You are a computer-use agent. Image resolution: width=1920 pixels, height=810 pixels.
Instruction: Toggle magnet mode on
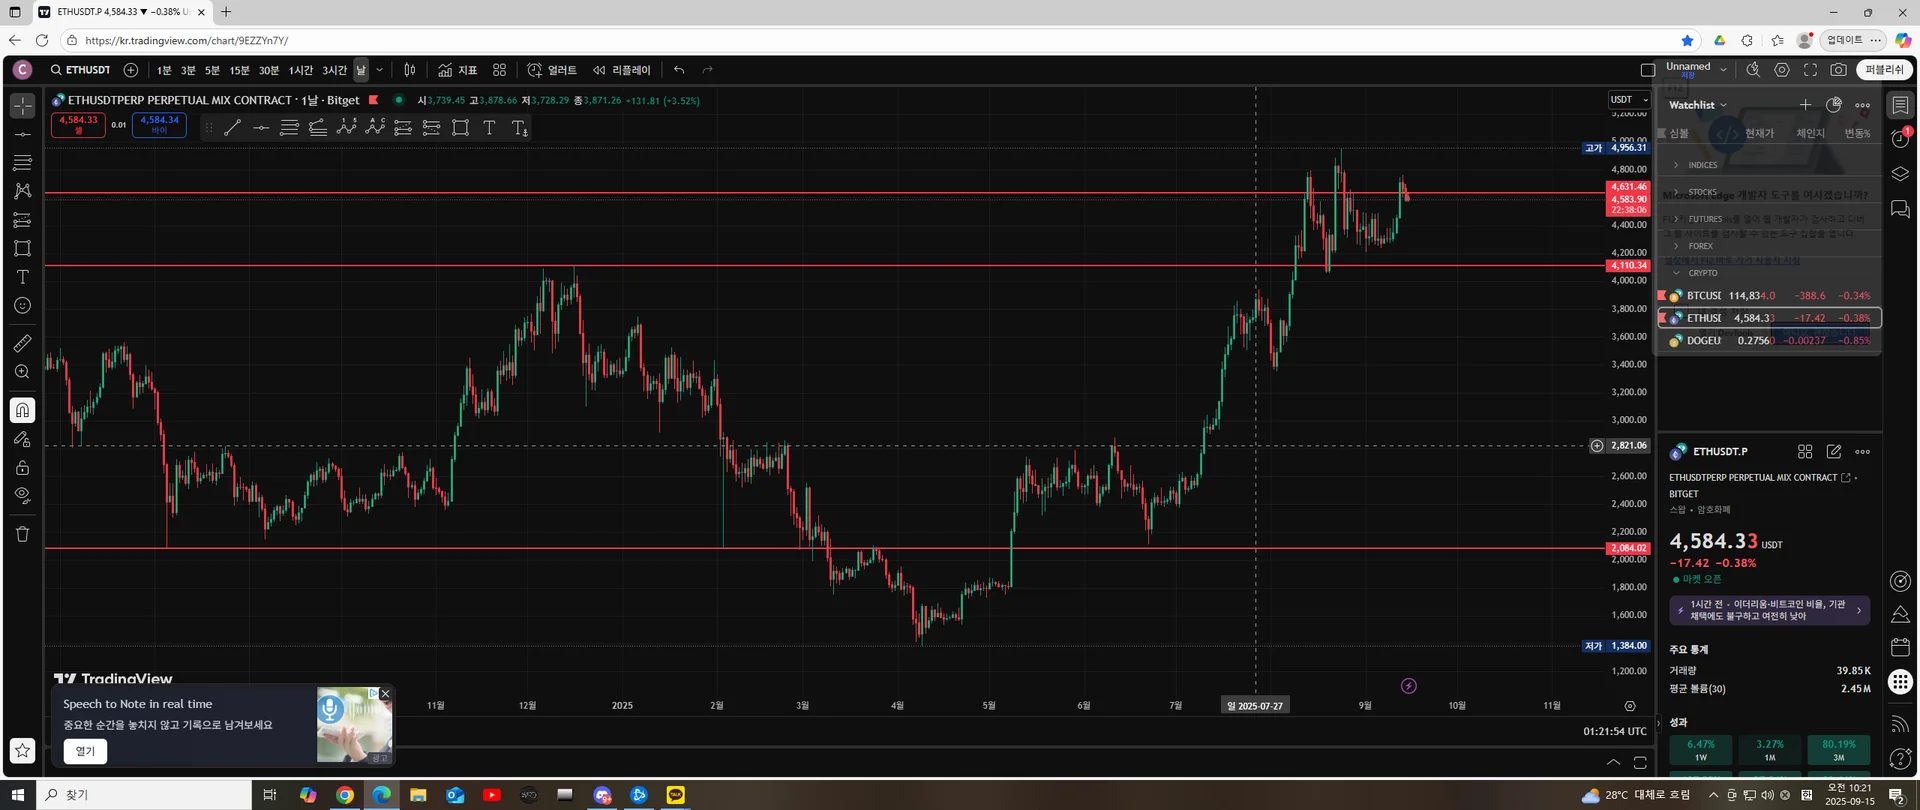click(22, 410)
